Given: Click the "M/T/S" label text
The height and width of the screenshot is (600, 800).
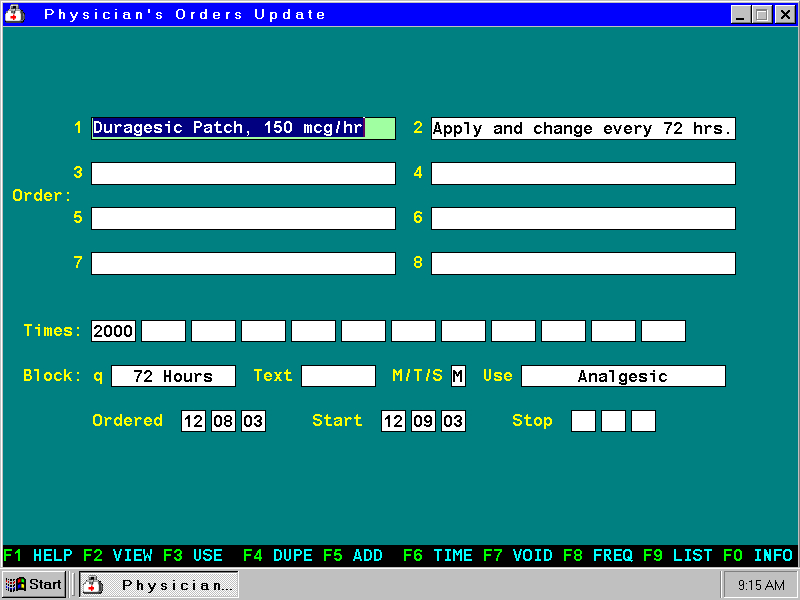Looking at the screenshot, I should 417,376.
